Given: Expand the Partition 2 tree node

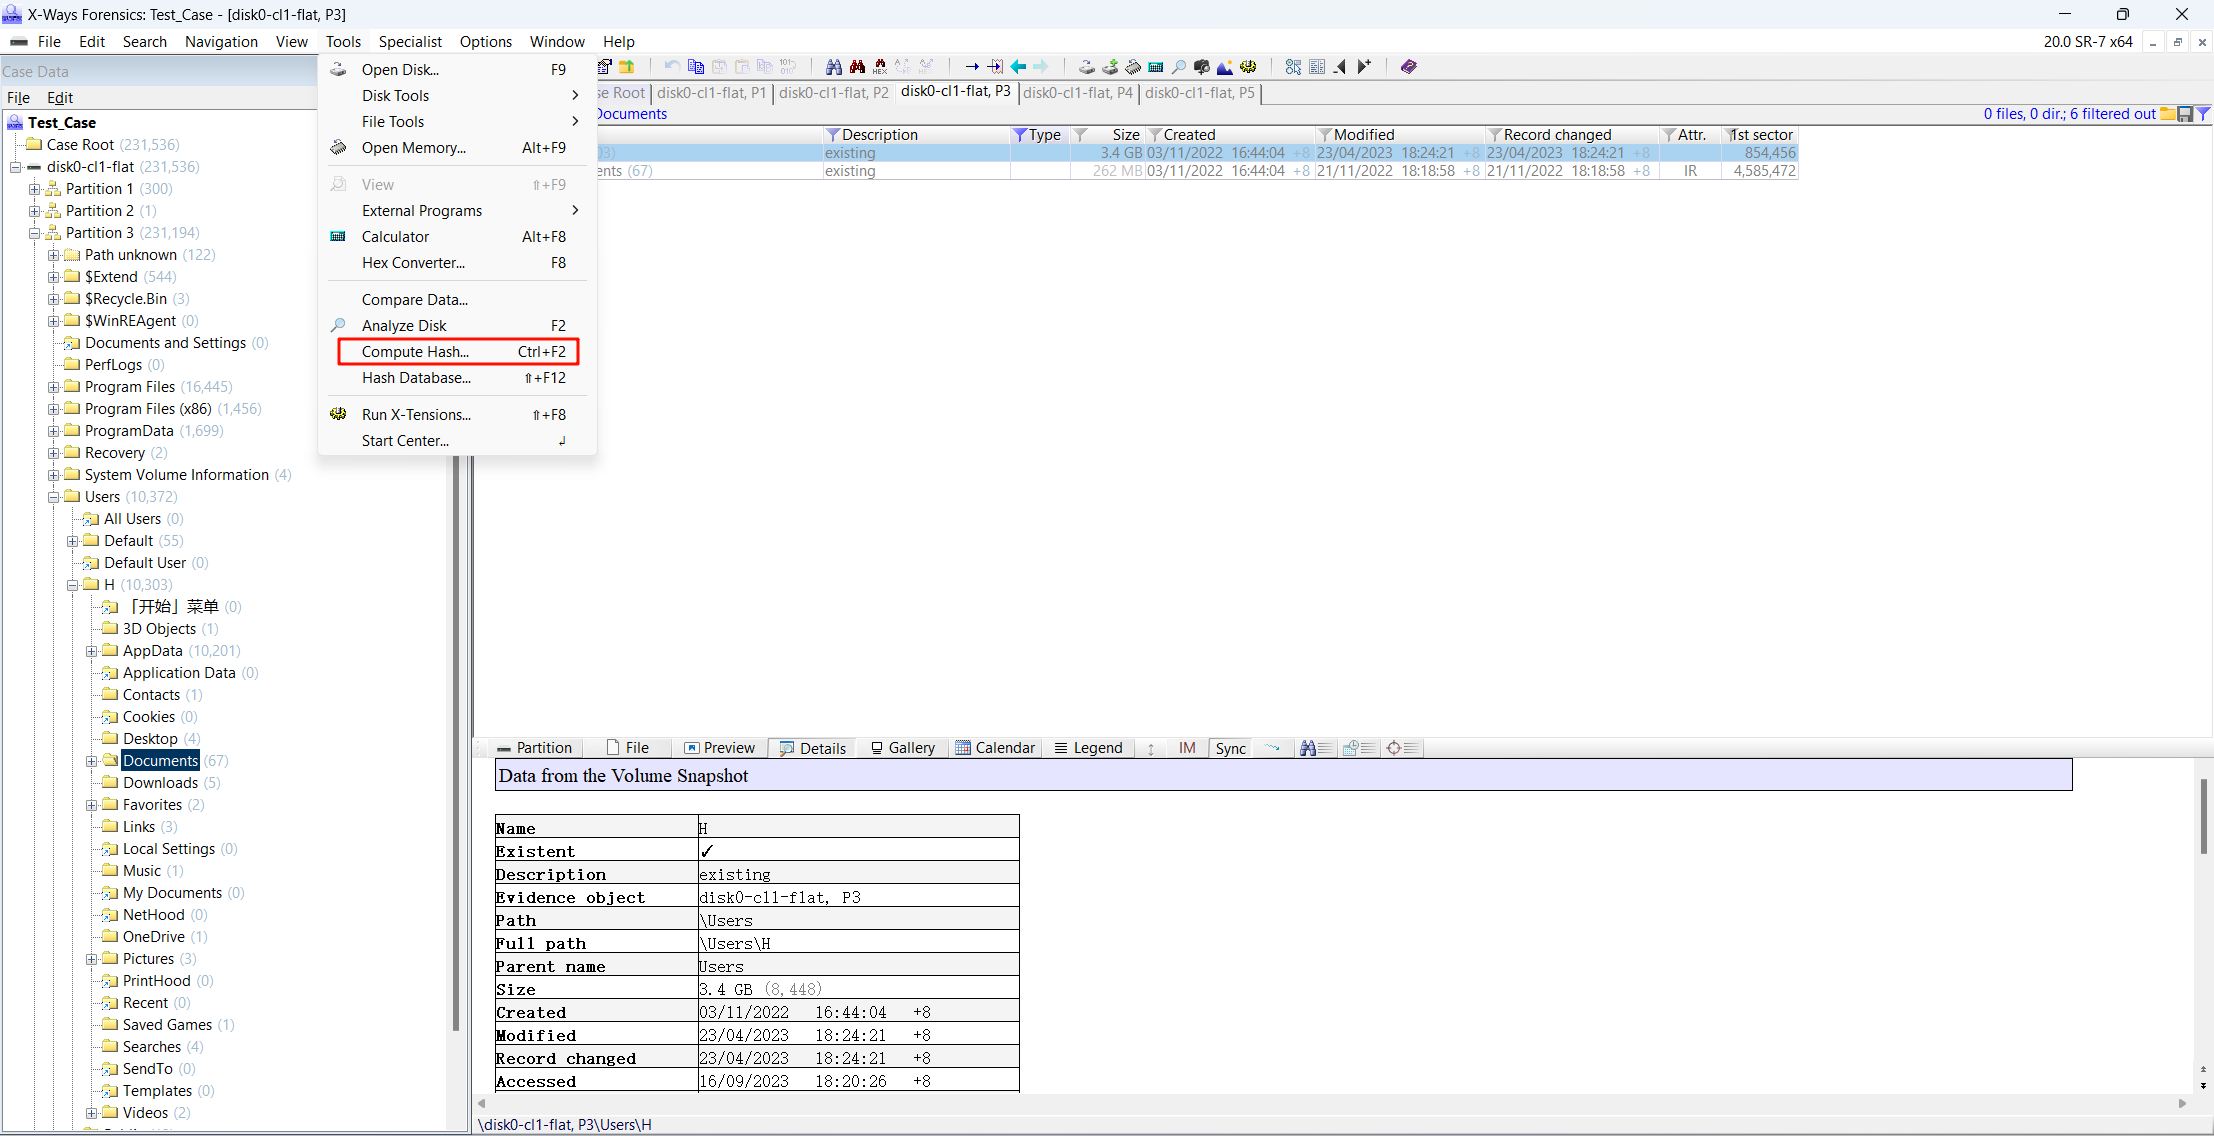Looking at the screenshot, I should tap(34, 211).
